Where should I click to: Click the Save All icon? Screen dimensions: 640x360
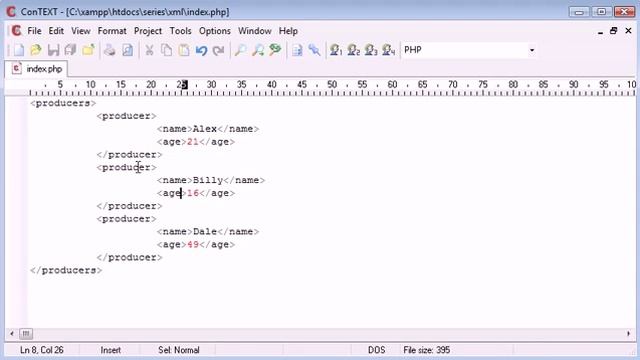[x=71, y=50]
